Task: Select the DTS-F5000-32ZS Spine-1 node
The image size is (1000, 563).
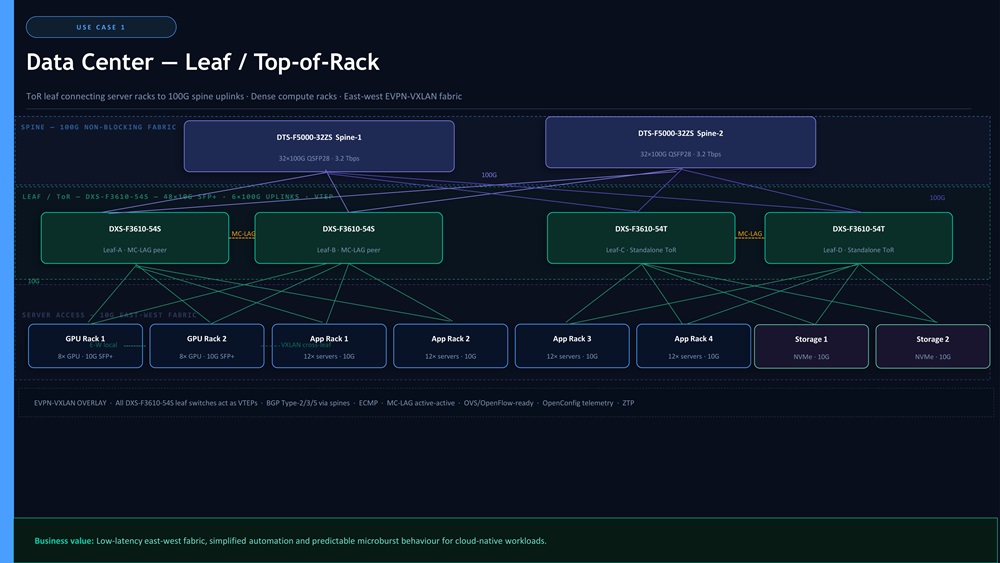Action: pos(319,146)
